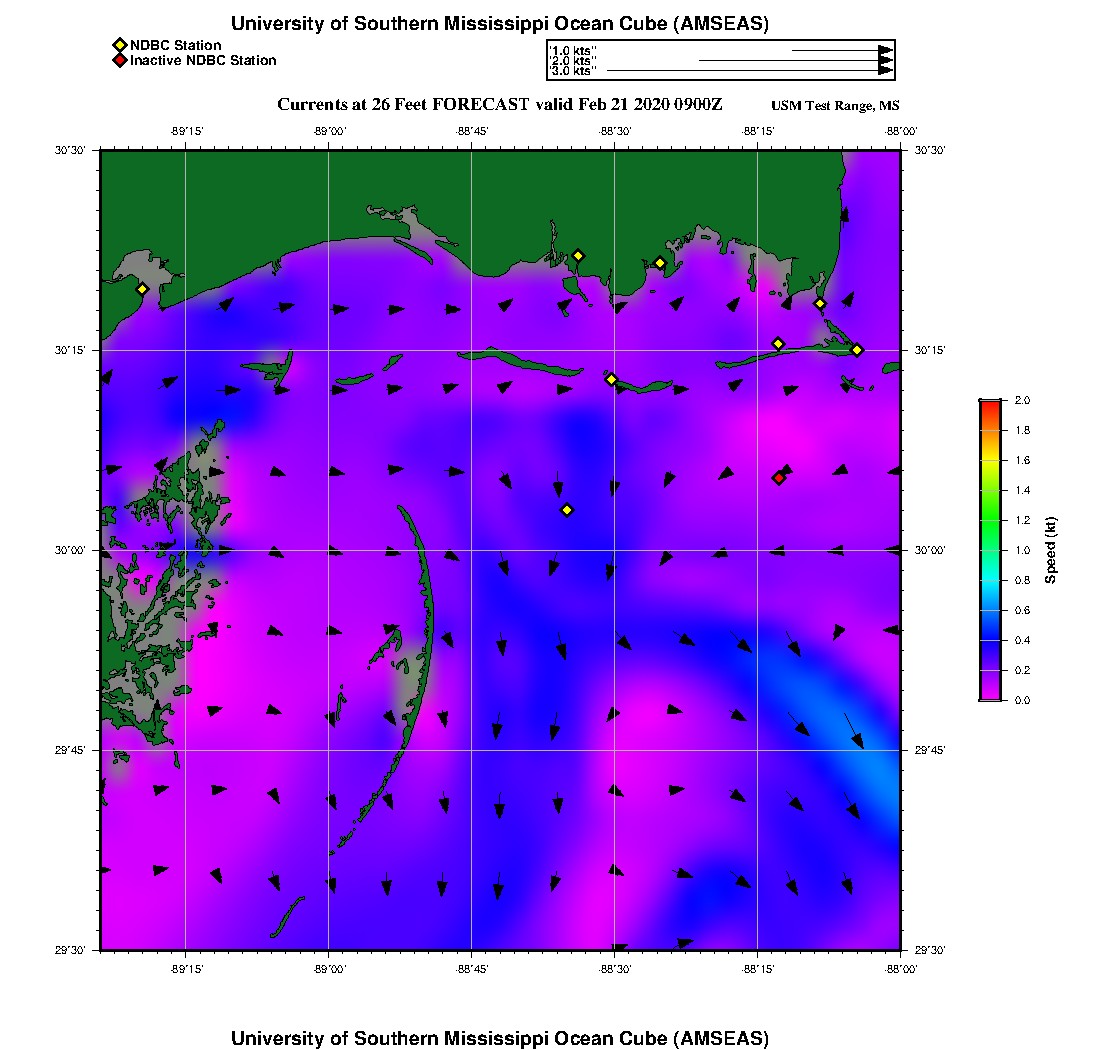The width and height of the screenshot is (1100, 1050).
Task: Select yellow station marker nearest the 88°30' gridline
Action: 611,379
